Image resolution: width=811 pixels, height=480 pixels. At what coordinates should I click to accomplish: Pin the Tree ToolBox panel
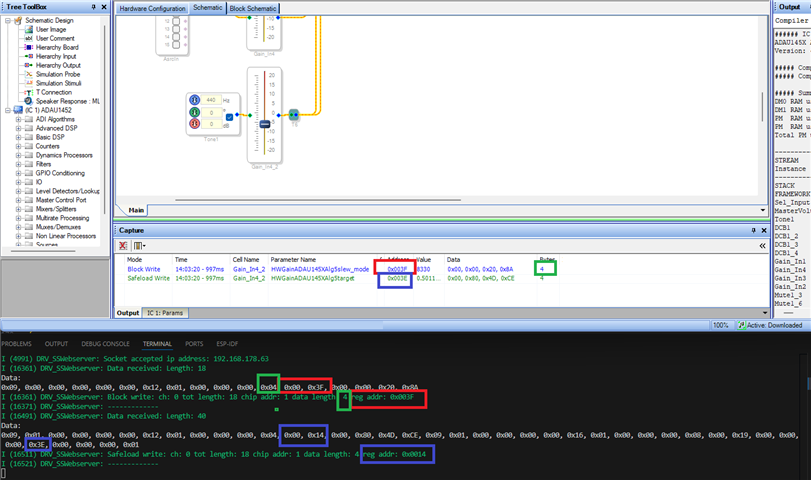tap(94, 7)
